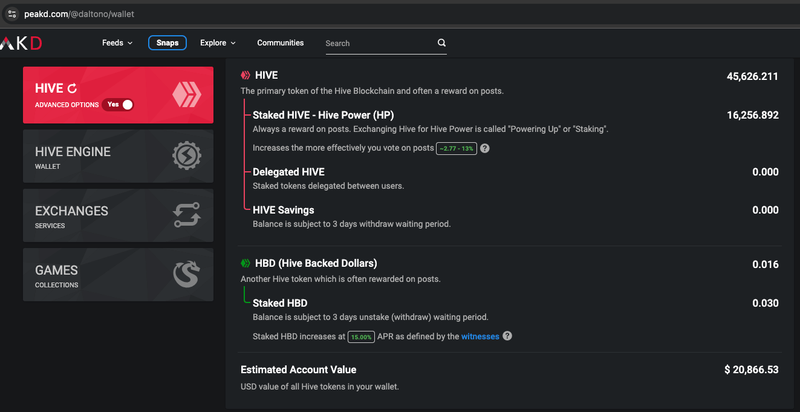The height and width of the screenshot is (412, 800).
Task: Open the Snaps tab
Action: click(x=166, y=43)
